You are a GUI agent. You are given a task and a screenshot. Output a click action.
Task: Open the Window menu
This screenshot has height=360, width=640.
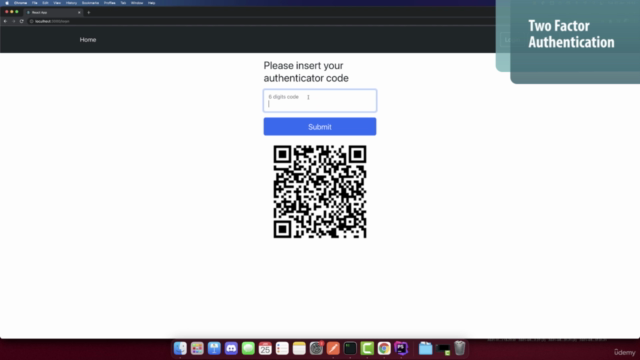(137, 3)
